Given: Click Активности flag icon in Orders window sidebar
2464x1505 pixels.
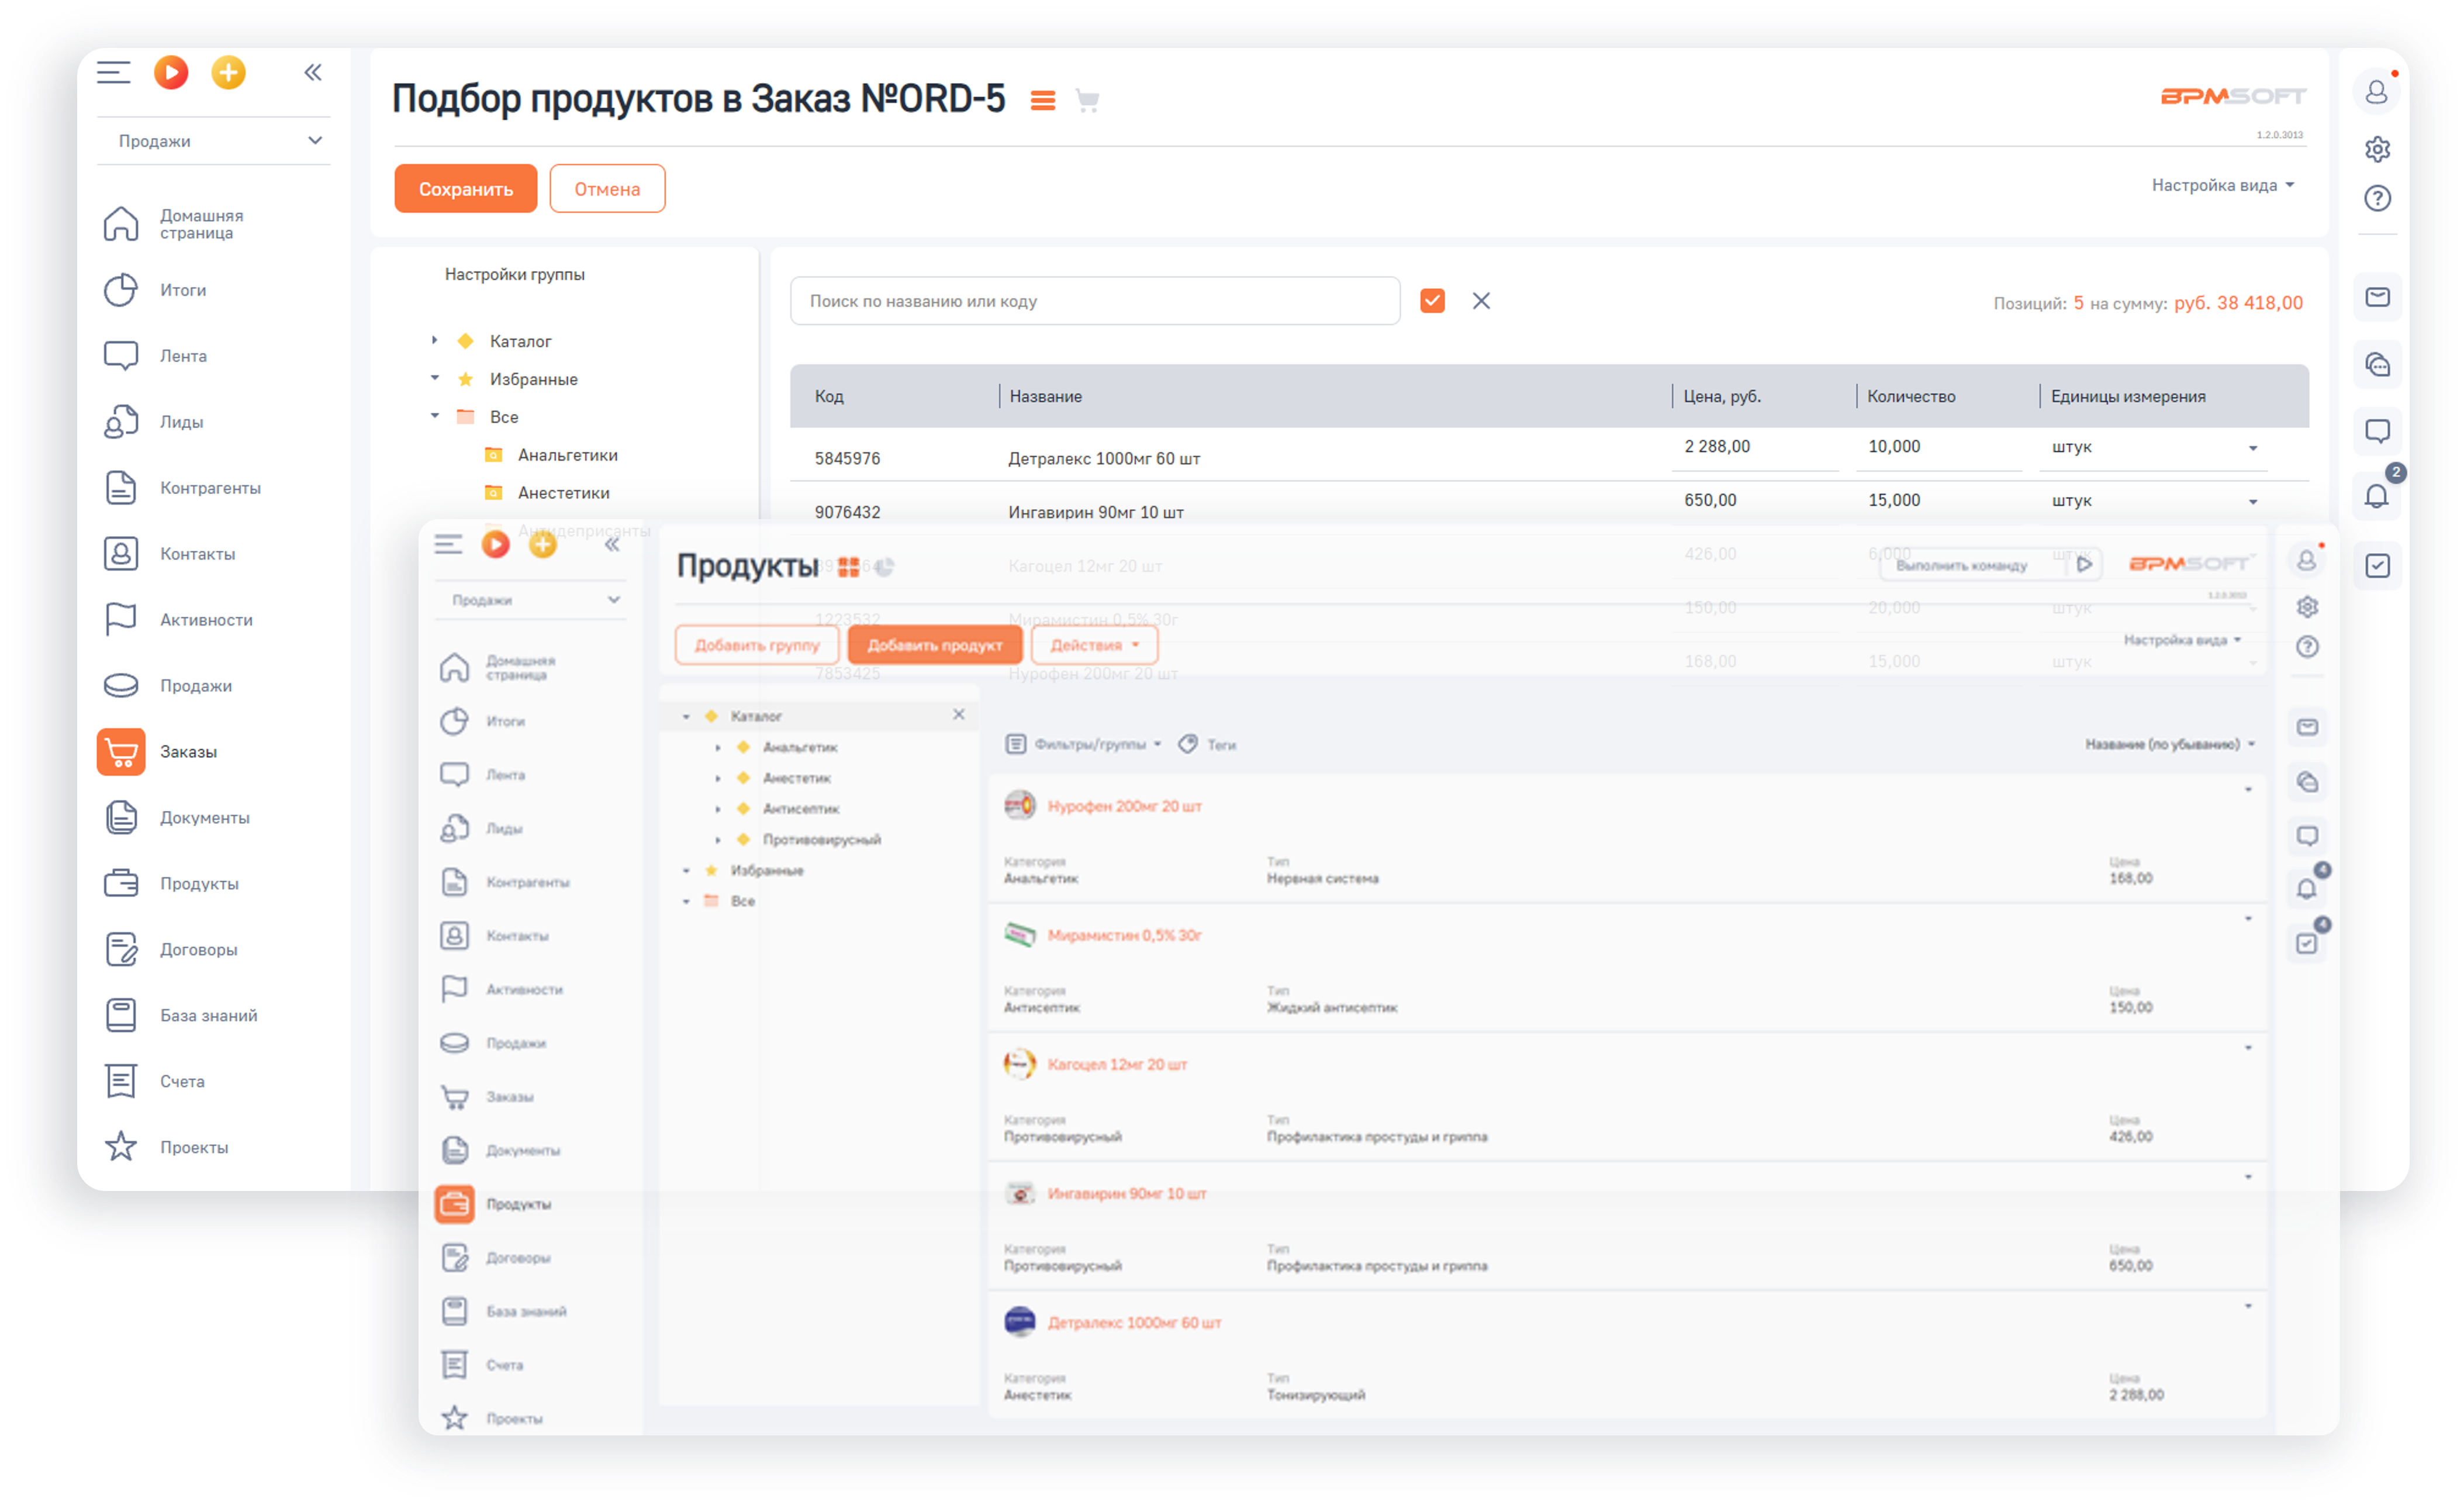Looking at the screenshot, I should click(121, 620).
